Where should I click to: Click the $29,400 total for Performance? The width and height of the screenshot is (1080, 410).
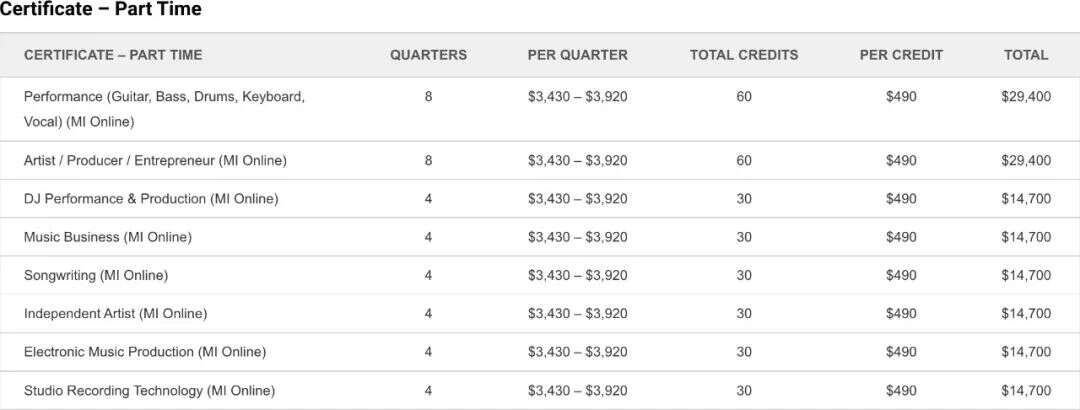click(1026, 97)
